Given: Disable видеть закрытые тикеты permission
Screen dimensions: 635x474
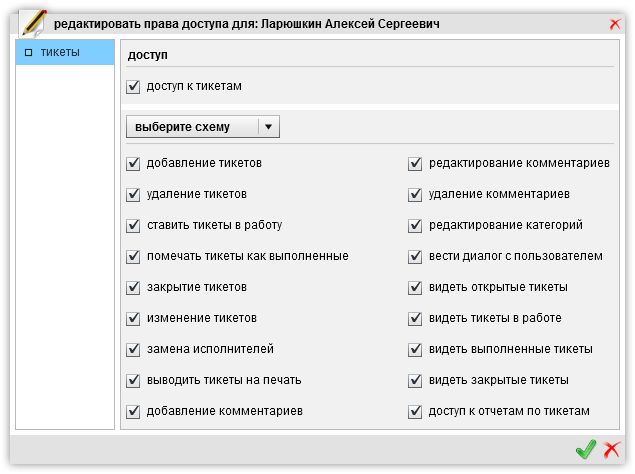Looking at the screenshot, I should point(416,381).
